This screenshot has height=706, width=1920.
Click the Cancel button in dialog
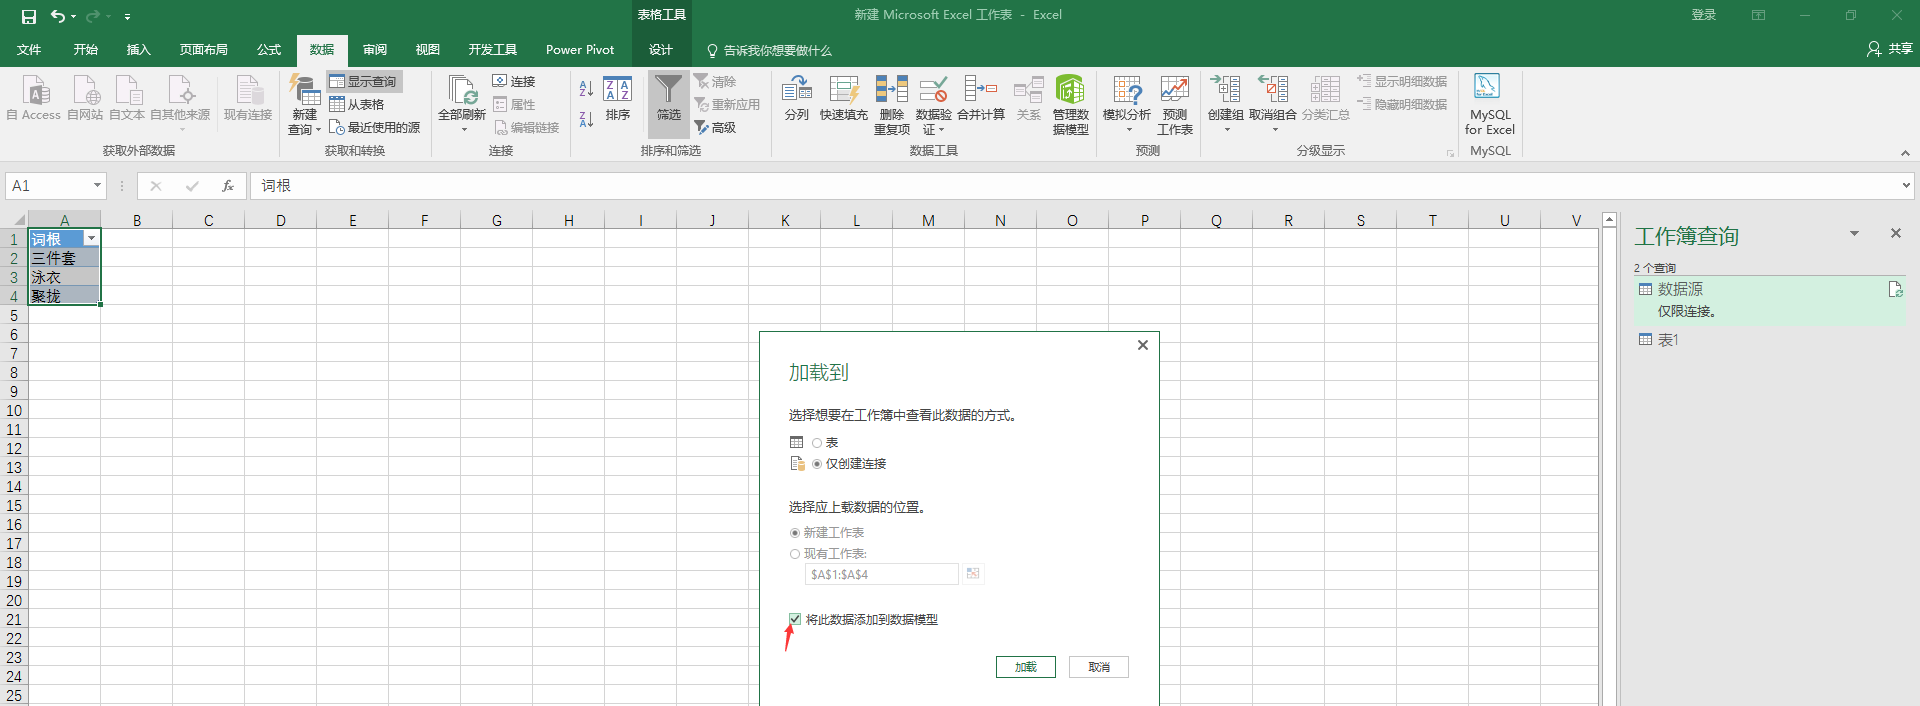pos(1098,667)
